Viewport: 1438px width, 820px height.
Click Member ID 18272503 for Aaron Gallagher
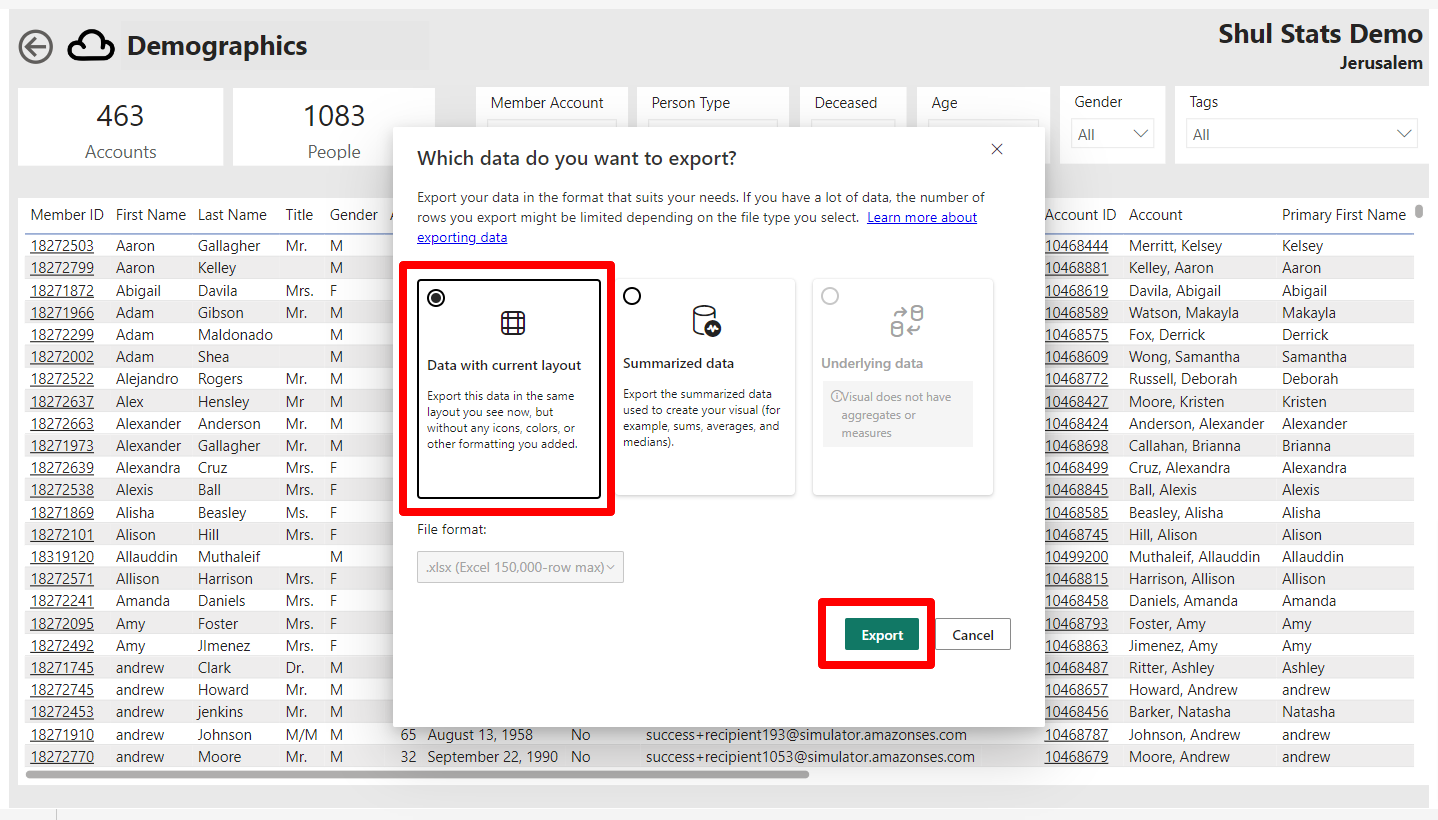coord(67,245)
